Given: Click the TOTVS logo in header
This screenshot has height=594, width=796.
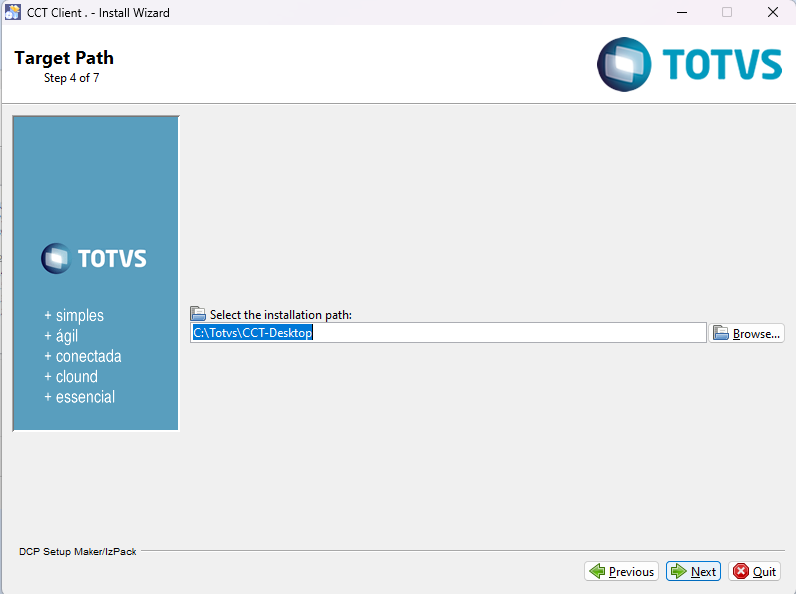Looking at the screenshot, I should 689,64.
